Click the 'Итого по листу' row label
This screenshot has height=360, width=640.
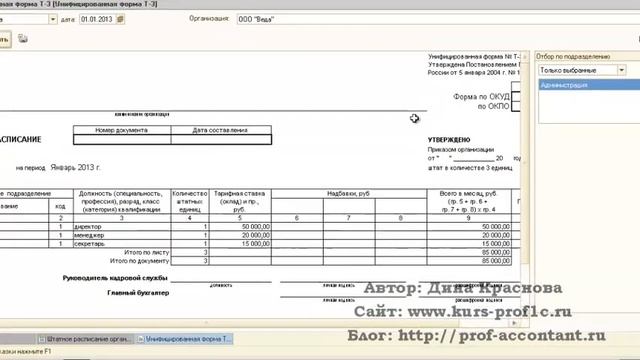coord(147,252)
